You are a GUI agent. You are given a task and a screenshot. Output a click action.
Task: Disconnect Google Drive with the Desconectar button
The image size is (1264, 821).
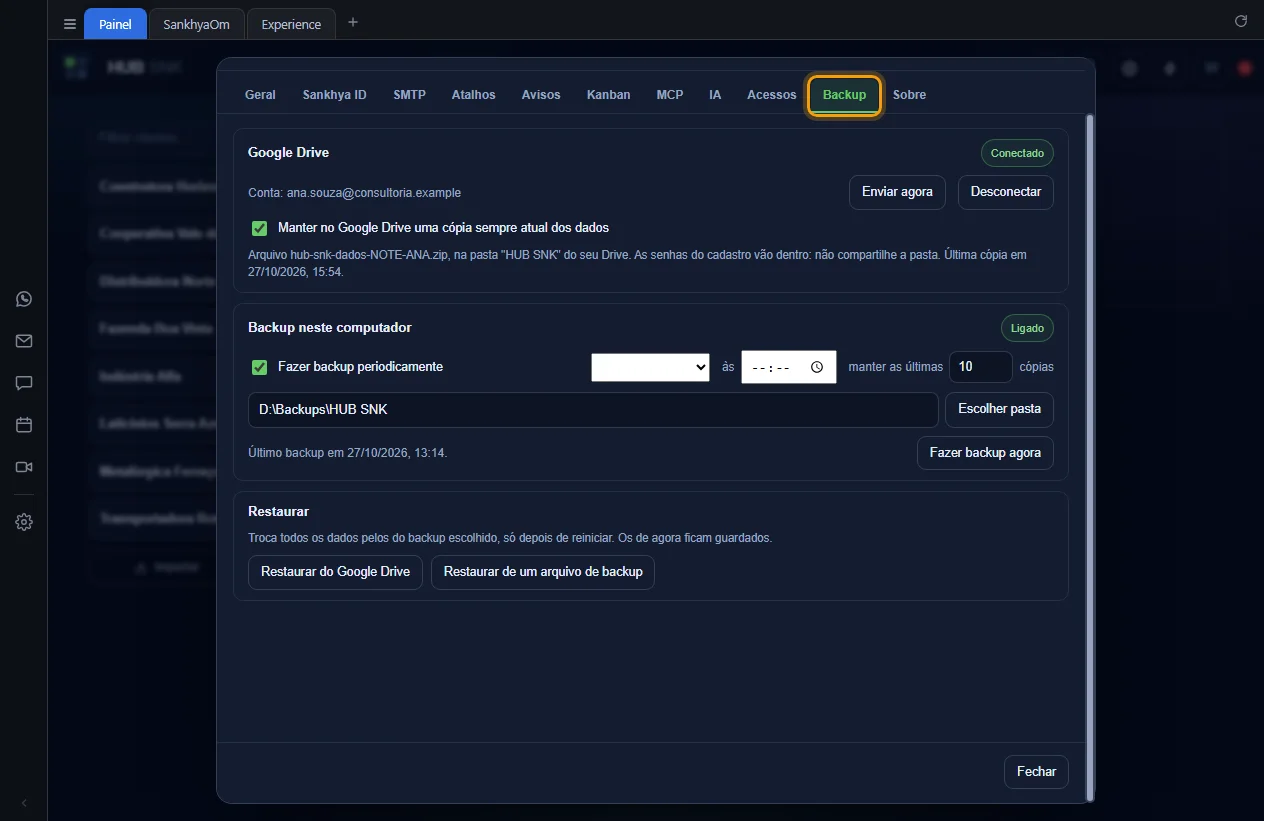pyautogui.click(x=1006, y=192)
